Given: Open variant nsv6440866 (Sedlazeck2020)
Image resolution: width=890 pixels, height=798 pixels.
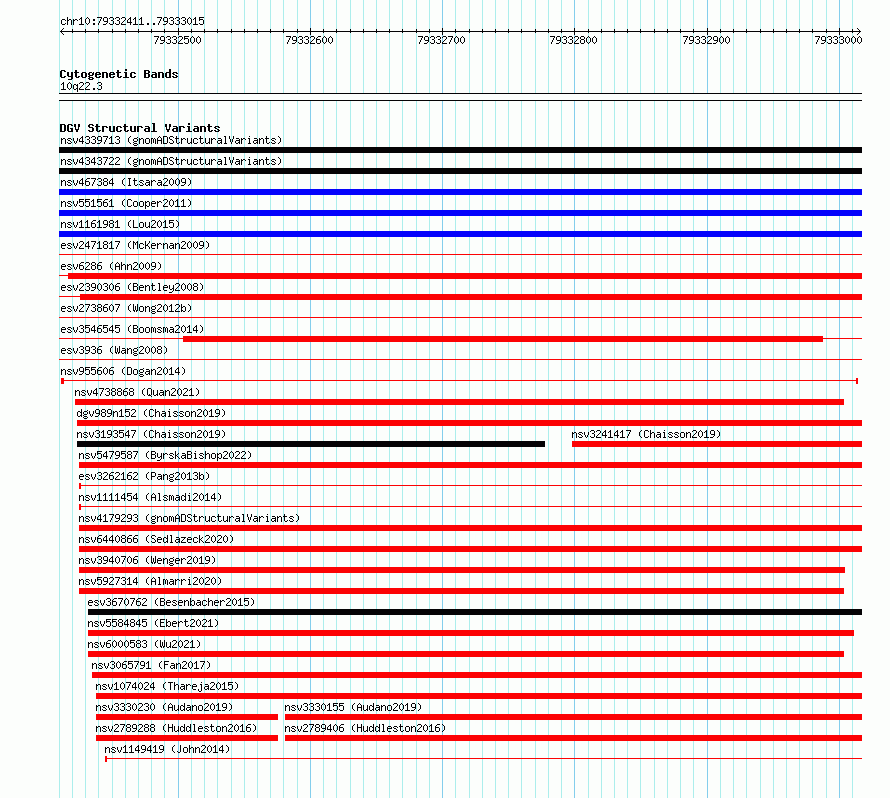Looking at the screenshot, I should point(156,539).
